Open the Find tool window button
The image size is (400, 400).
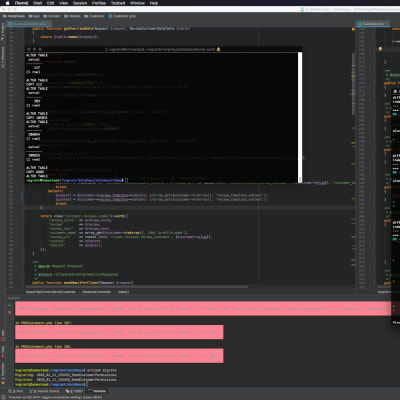coord(17,391)
